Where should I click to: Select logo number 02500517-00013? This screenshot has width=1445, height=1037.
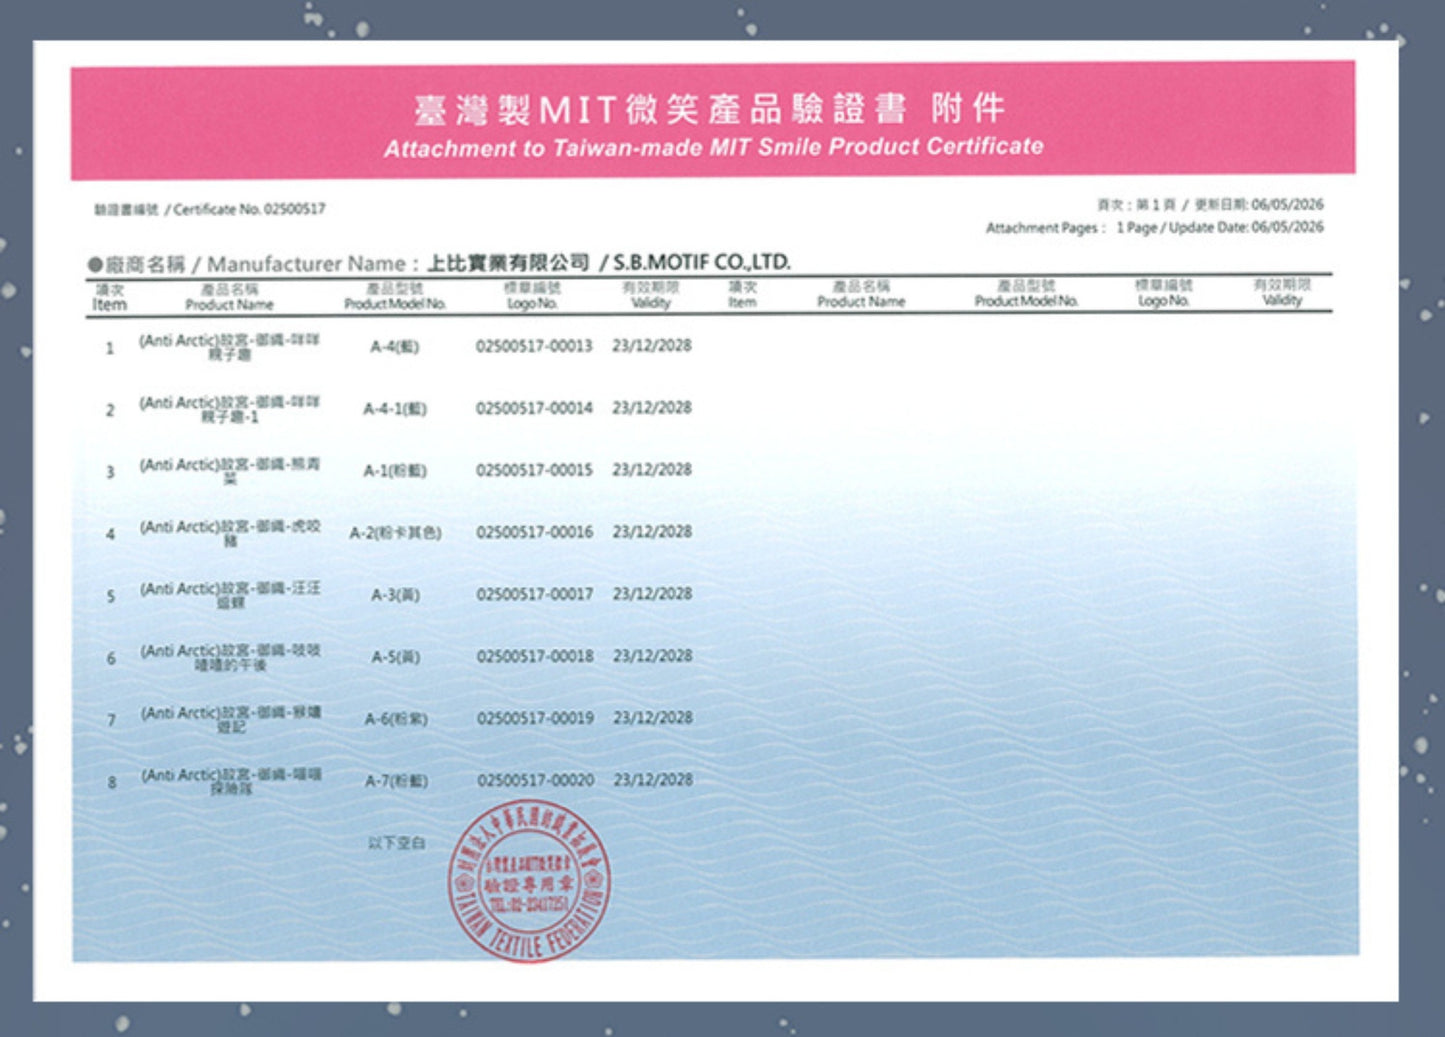[x=534, y=346]
